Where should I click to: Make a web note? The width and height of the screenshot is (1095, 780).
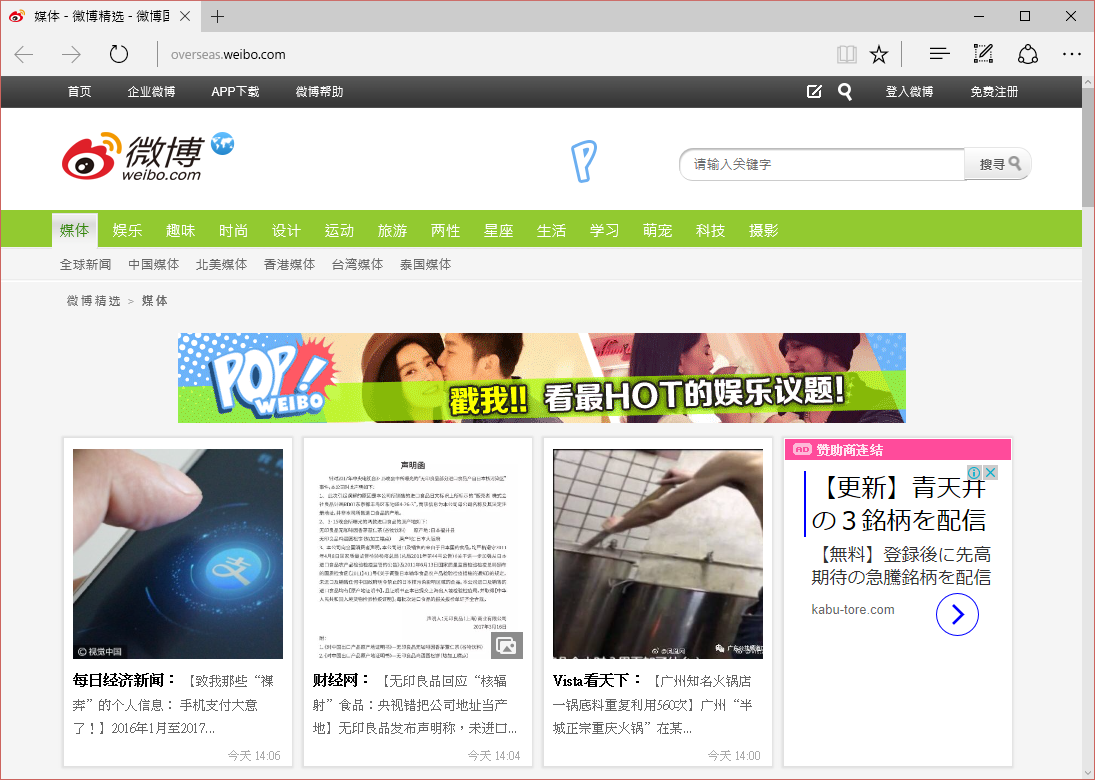coord(983,54)
